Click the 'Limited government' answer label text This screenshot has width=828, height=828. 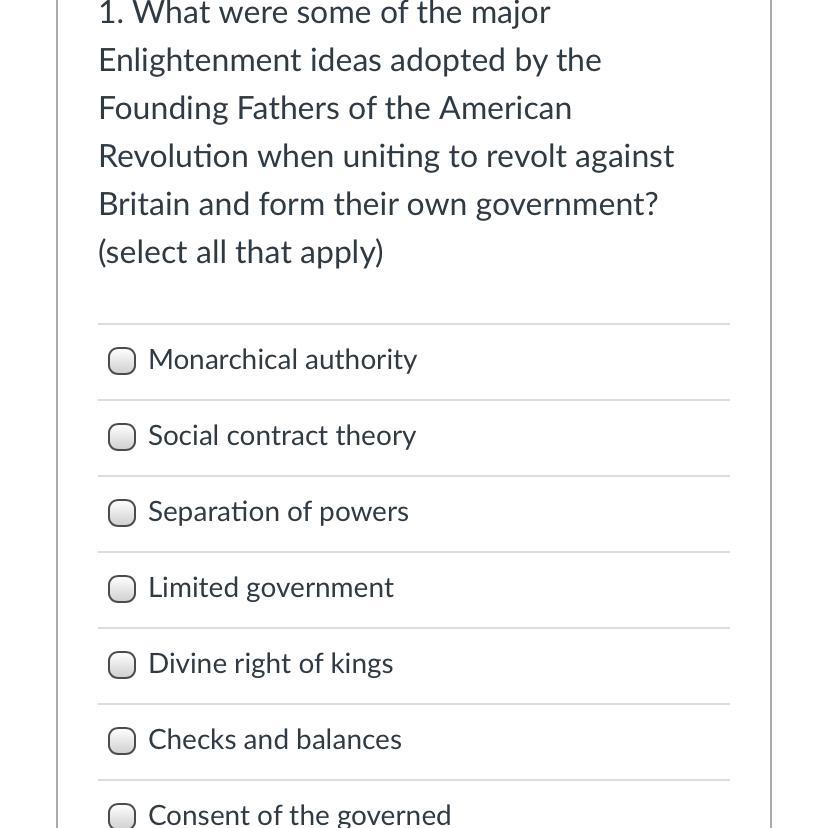(271, 588)
